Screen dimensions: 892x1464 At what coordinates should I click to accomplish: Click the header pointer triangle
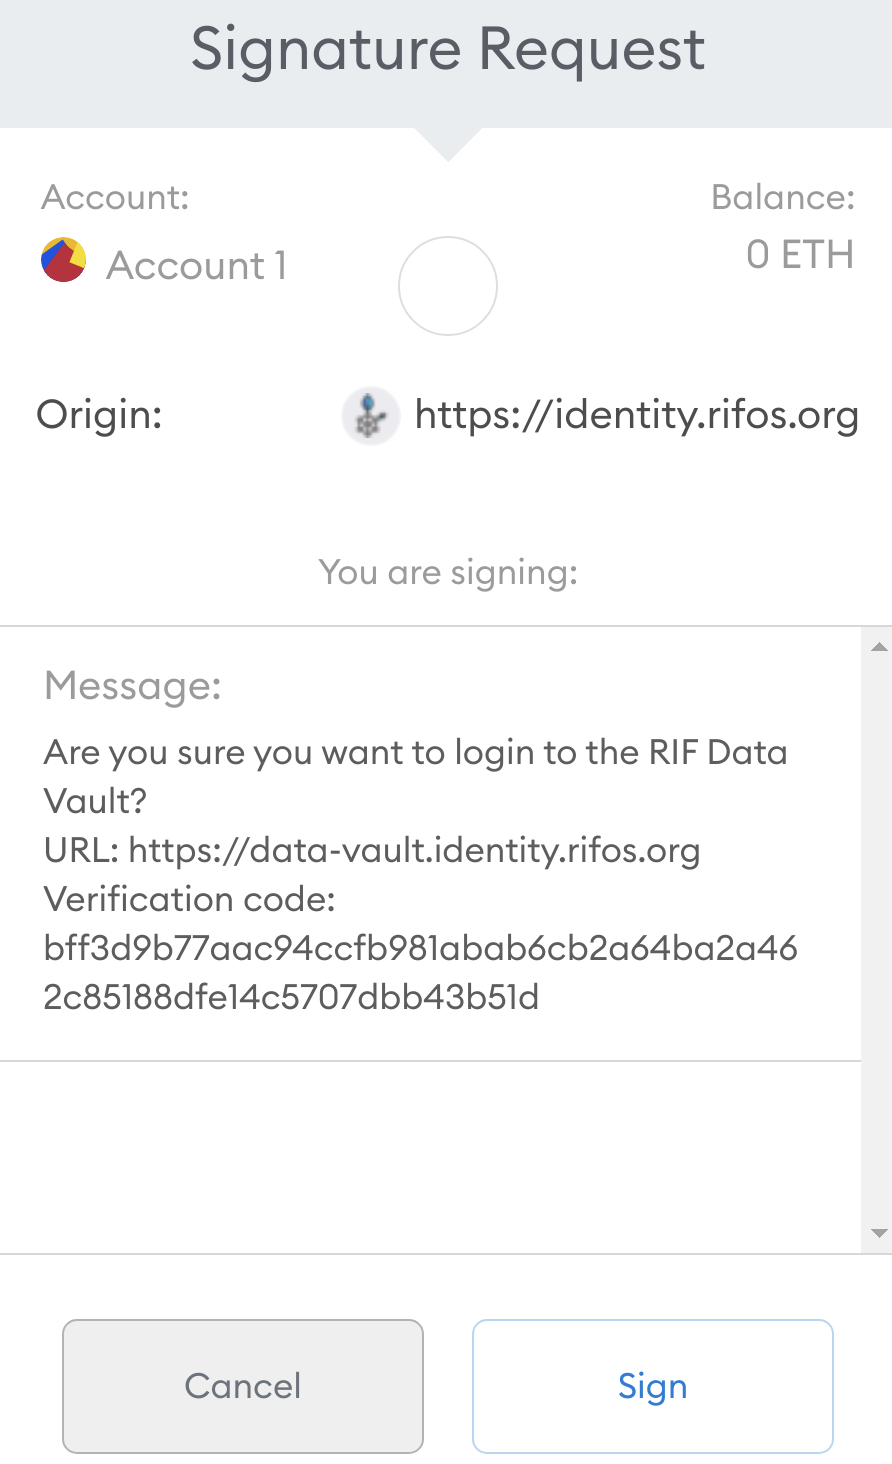(x=448, y=144)
